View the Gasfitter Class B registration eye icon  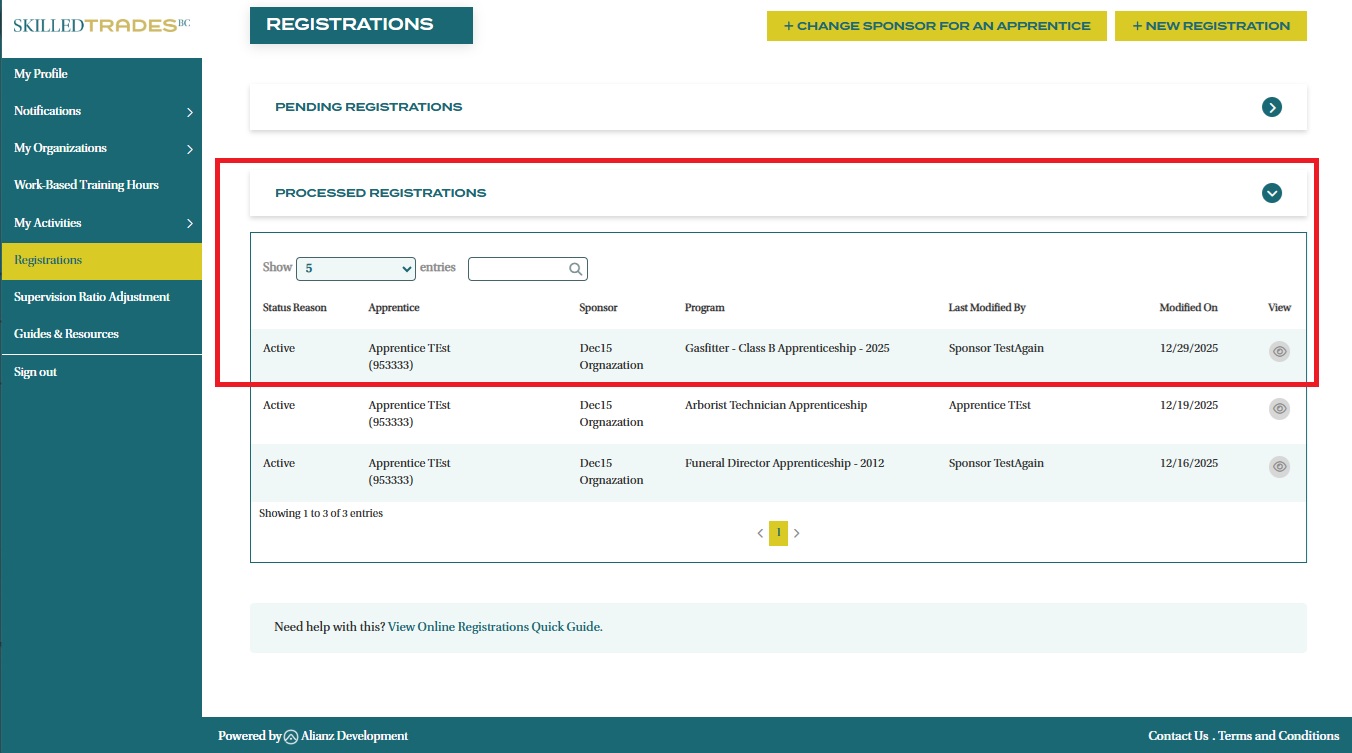pyautogui.click(x=1279, y=351)
